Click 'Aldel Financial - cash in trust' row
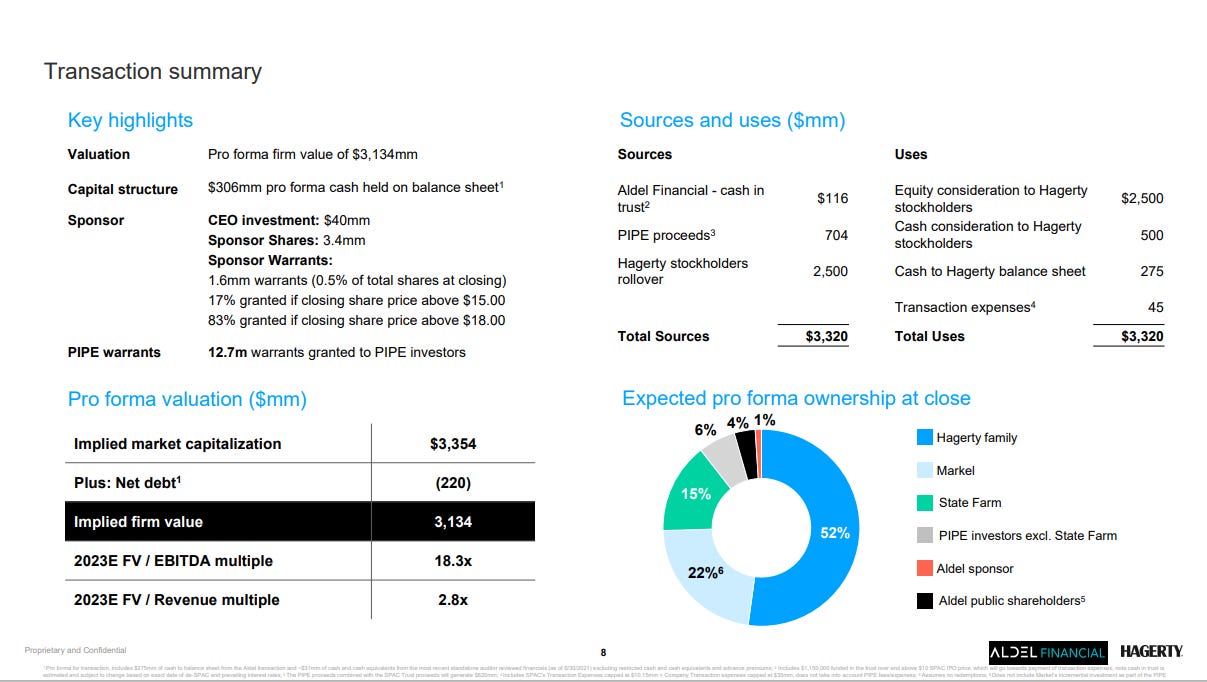The image size is (1207, 682). pos(691,198)
